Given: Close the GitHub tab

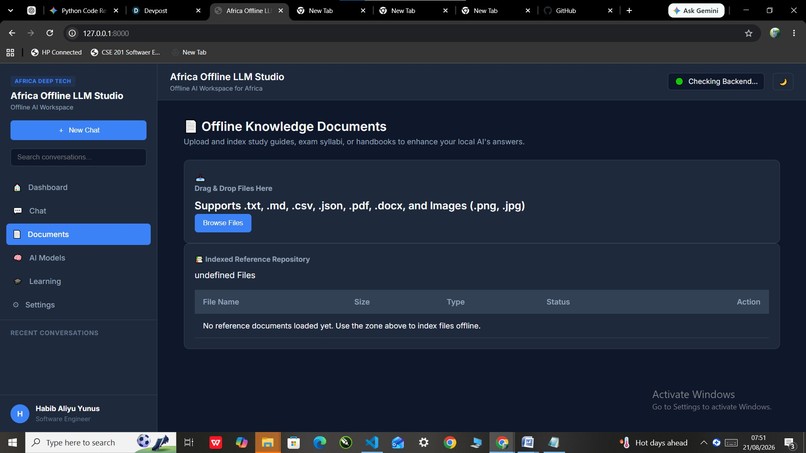Looking at the screenshot, I should click(610, 10).
